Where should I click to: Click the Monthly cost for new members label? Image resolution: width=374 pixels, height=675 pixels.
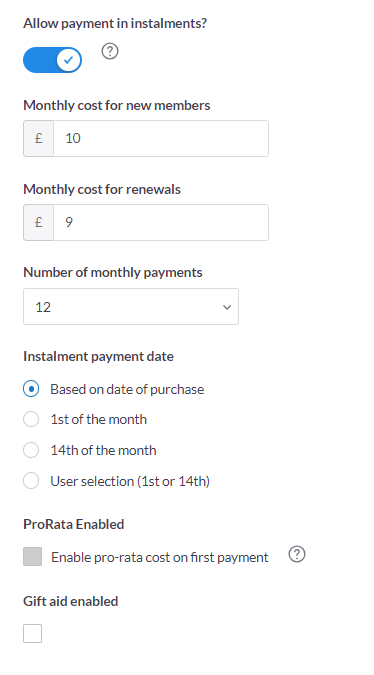click(117, 105)
